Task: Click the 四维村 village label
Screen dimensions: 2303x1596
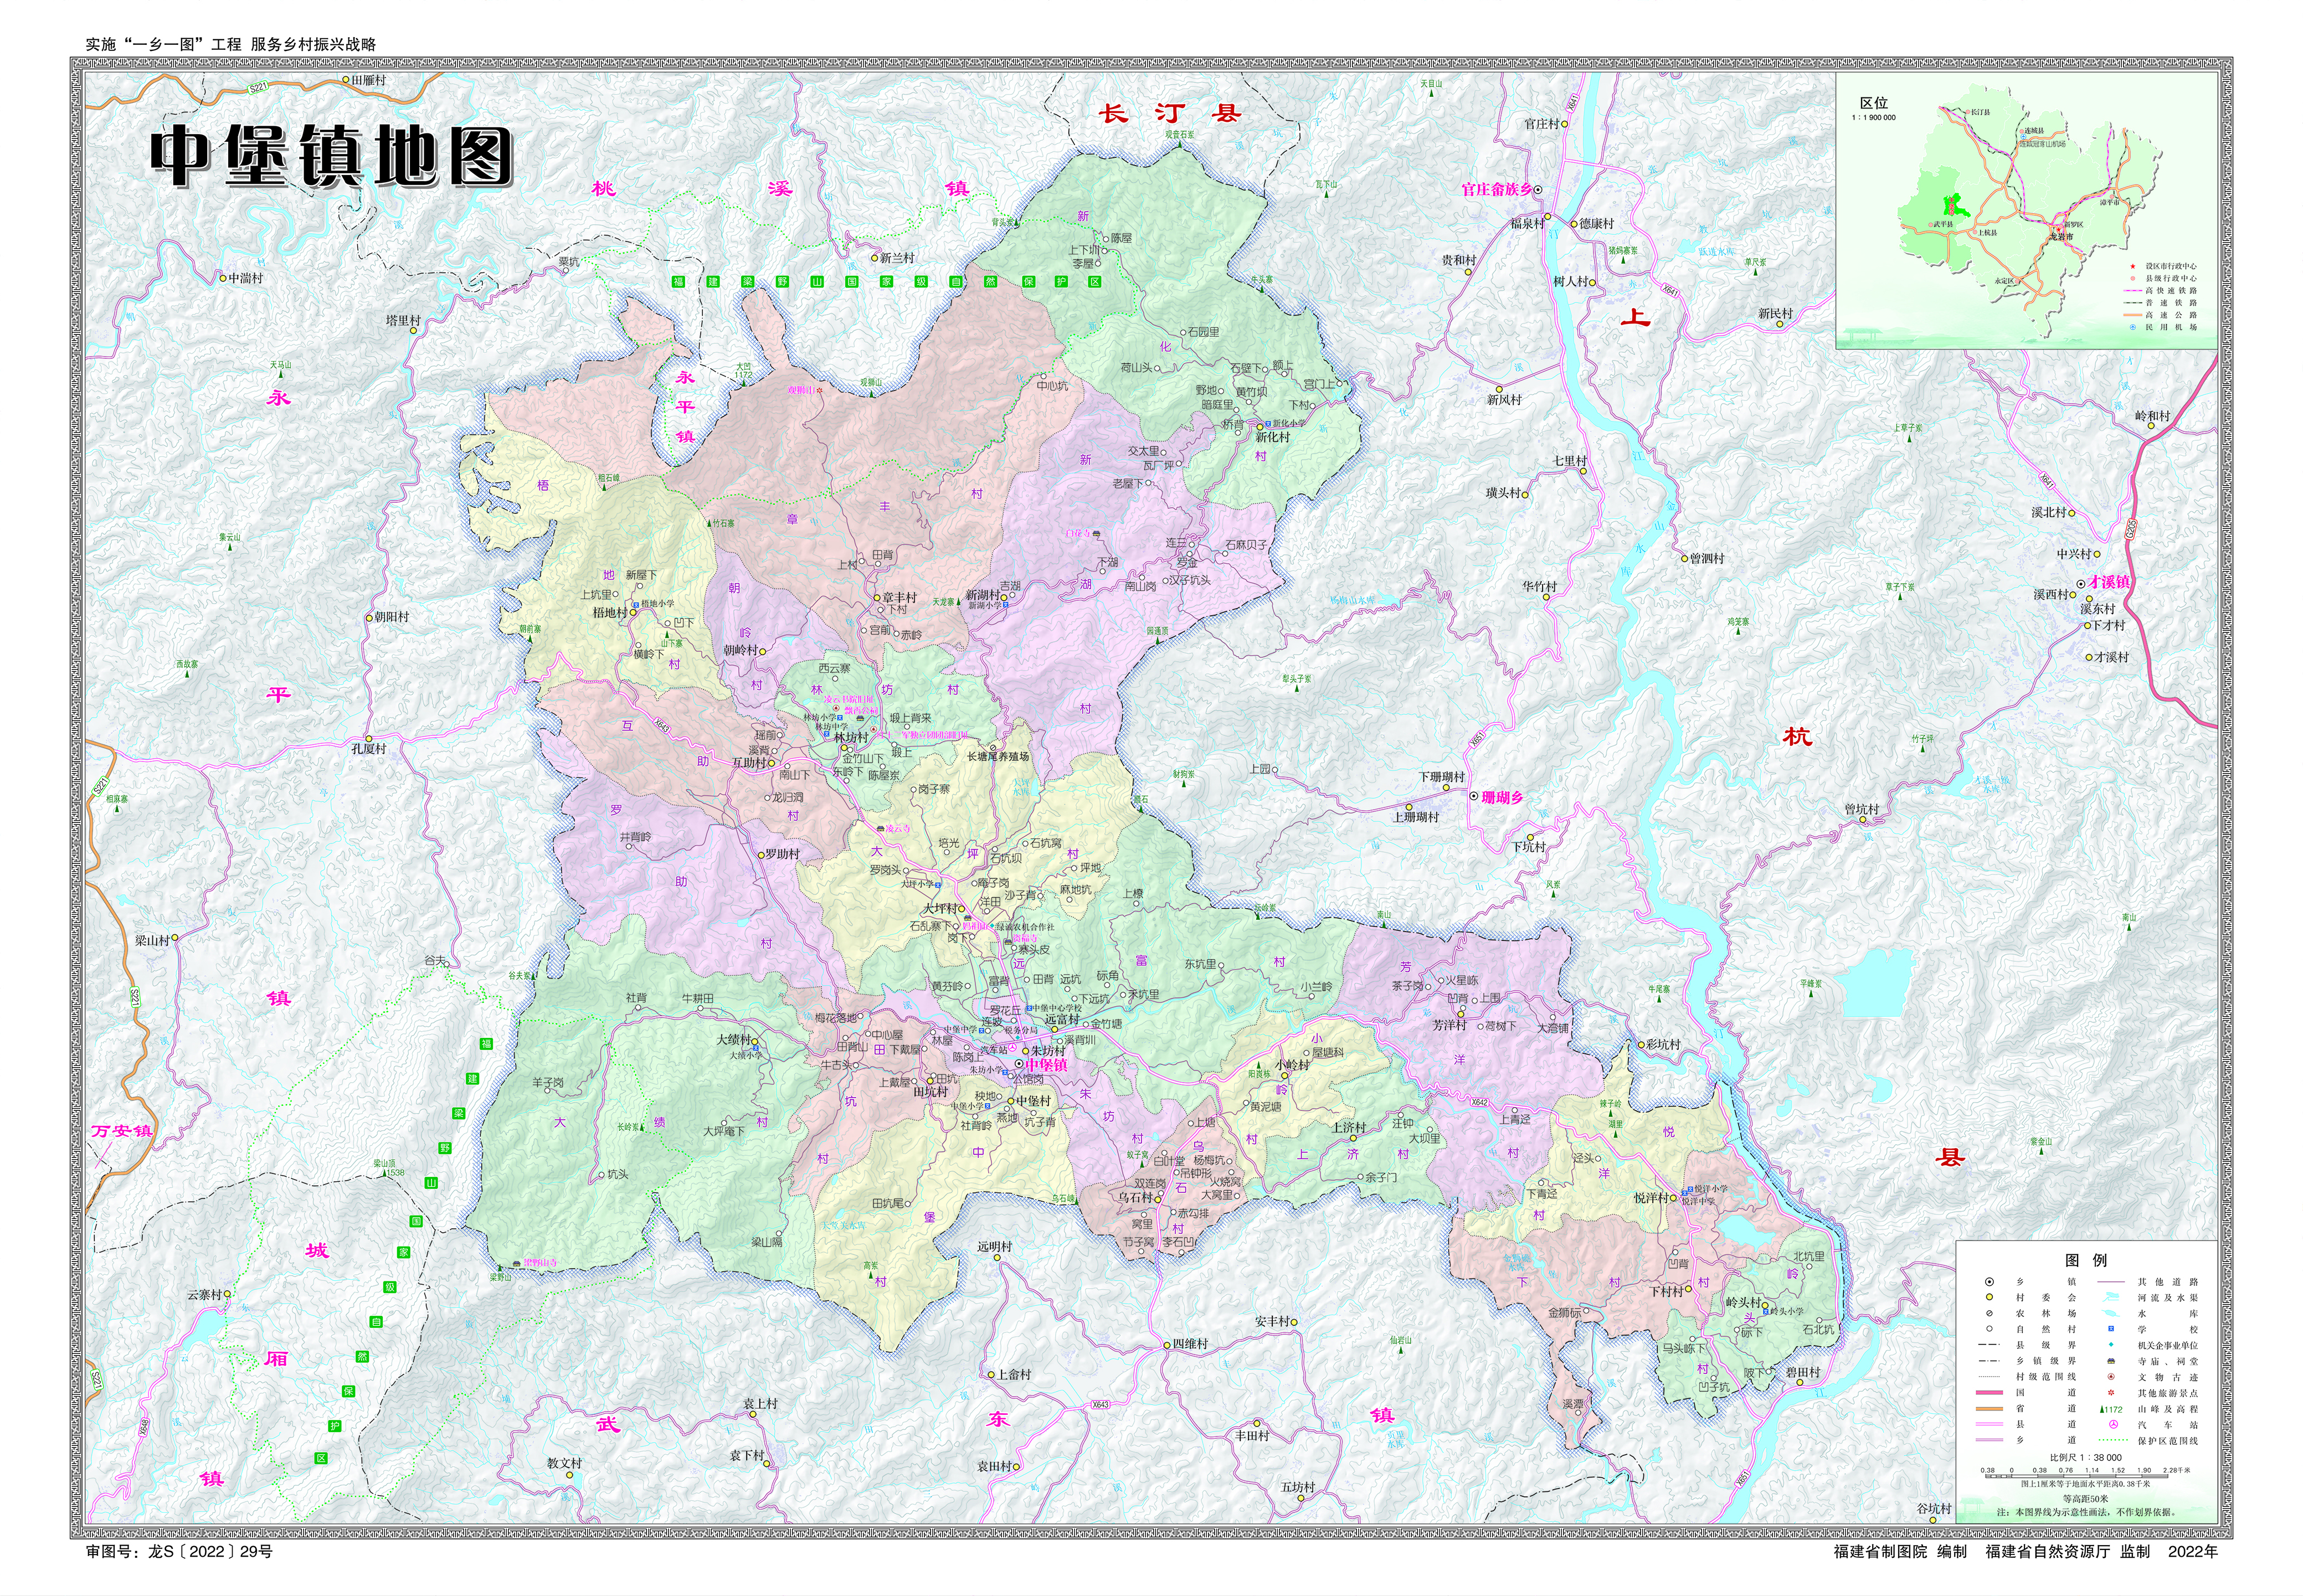Action: pyautogui.click(x=1190, y=1344)
